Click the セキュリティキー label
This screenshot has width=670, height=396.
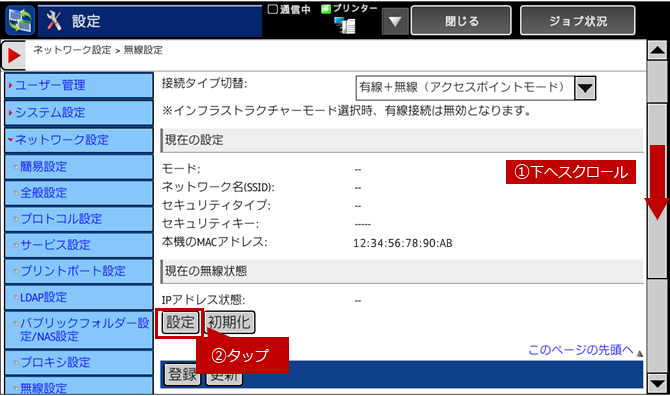pyautogui.click(x=210, y=223)
